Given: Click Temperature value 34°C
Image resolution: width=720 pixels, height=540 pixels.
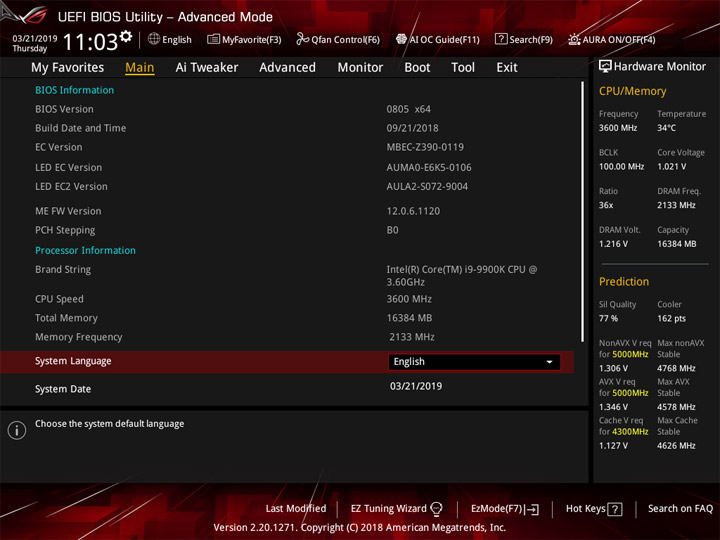Looking at the screenshot, I should click(x=666, y=128).
